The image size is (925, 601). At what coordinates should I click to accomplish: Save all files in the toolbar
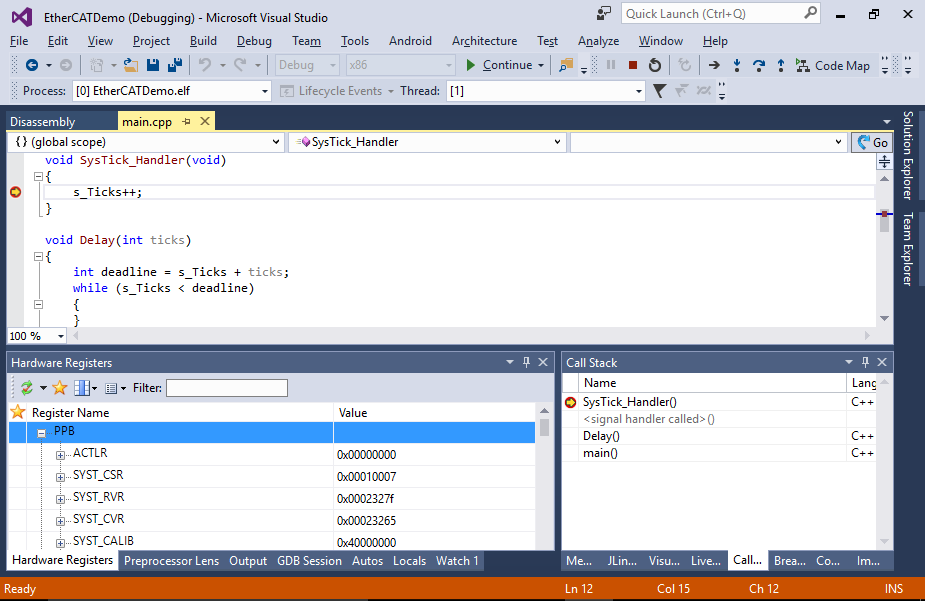[x=175, y=65]
